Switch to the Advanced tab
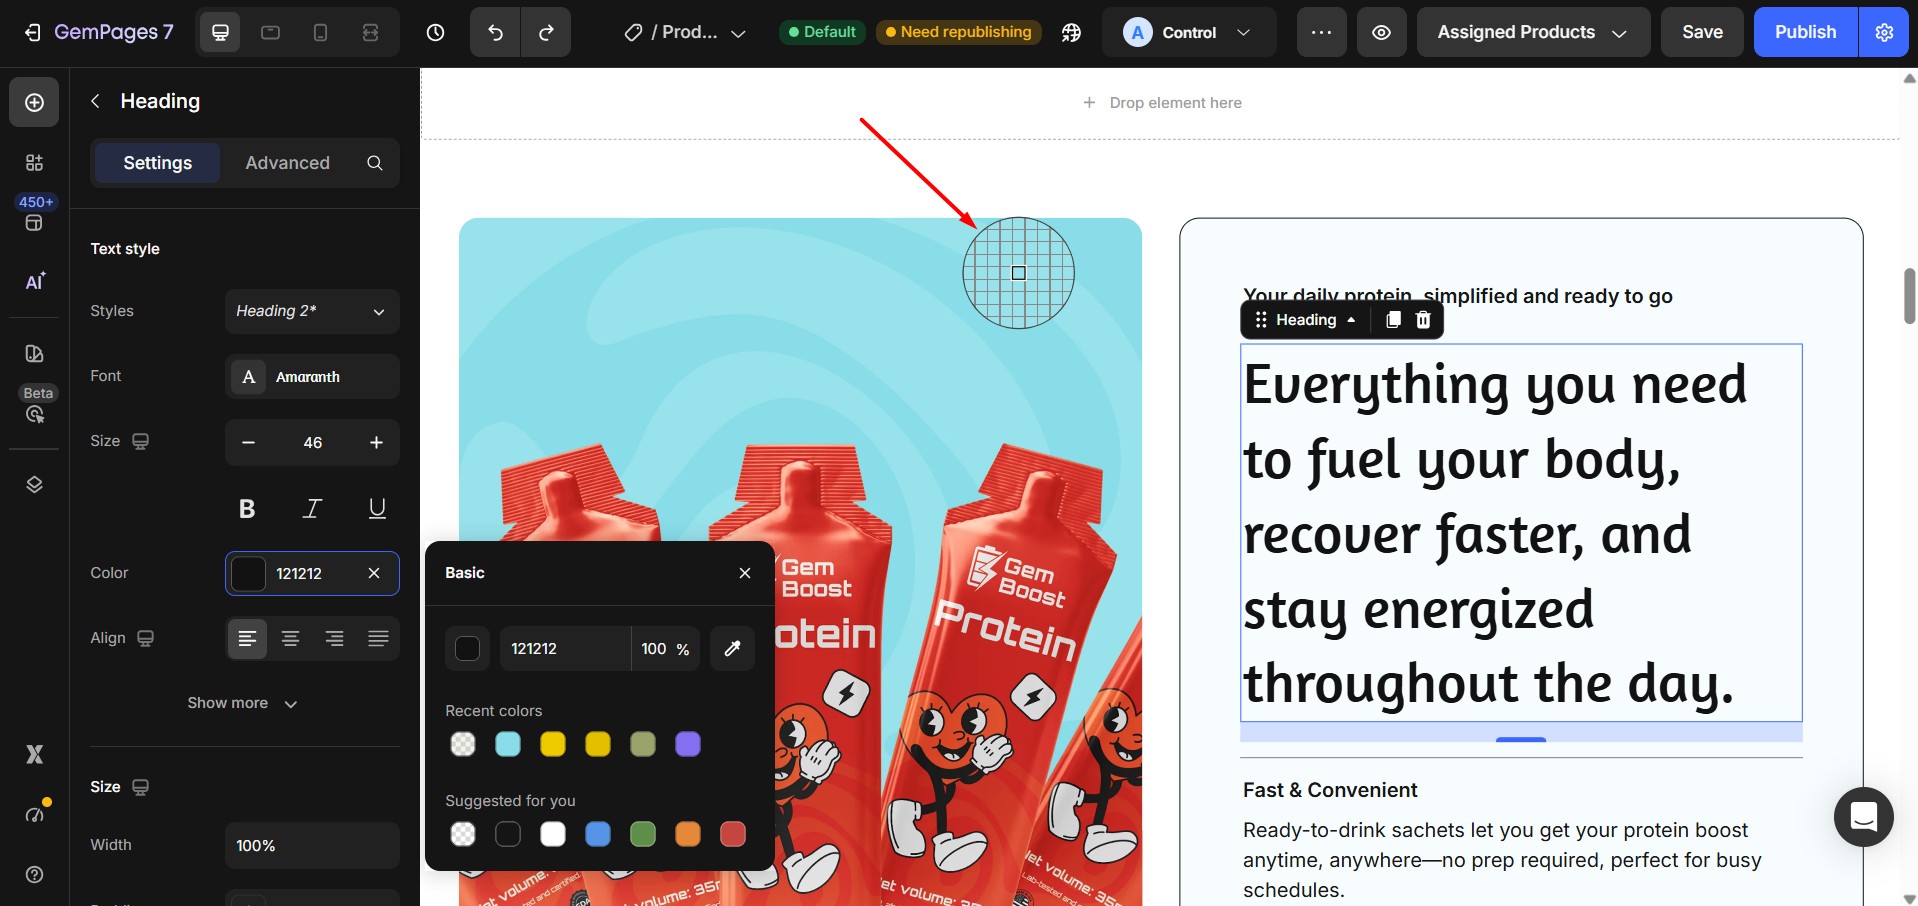The width and height of the screenshot is (1918, 906). [x=287, y=162]
